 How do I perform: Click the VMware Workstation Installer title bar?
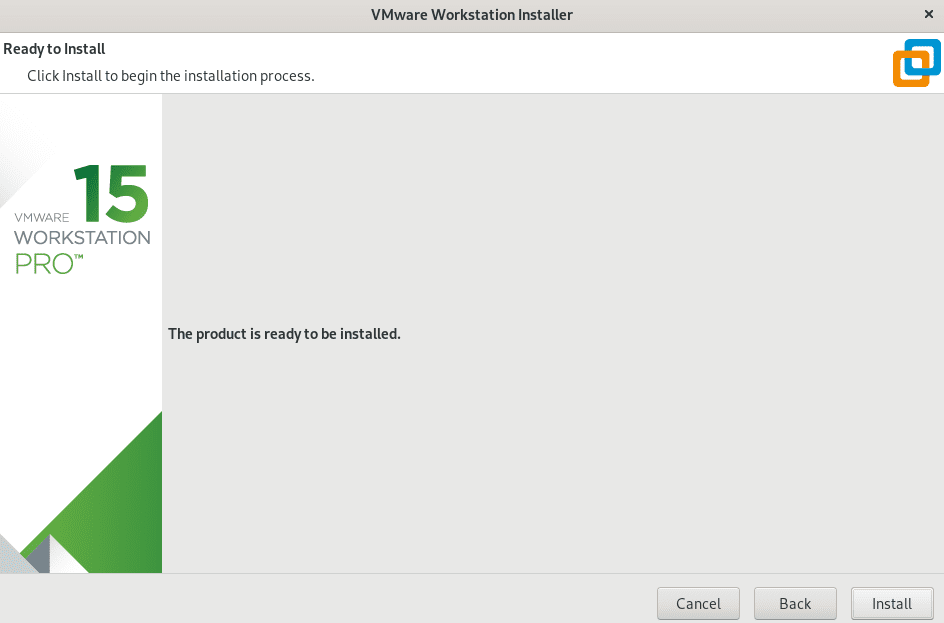(471, 14)
